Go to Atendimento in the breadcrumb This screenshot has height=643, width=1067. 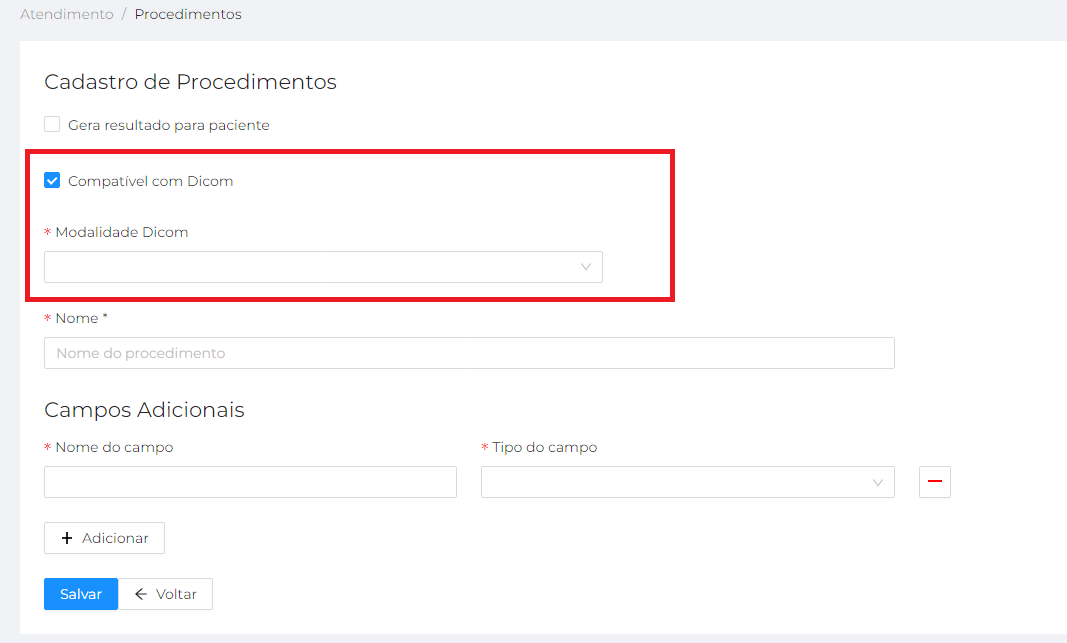pos(67,15)
